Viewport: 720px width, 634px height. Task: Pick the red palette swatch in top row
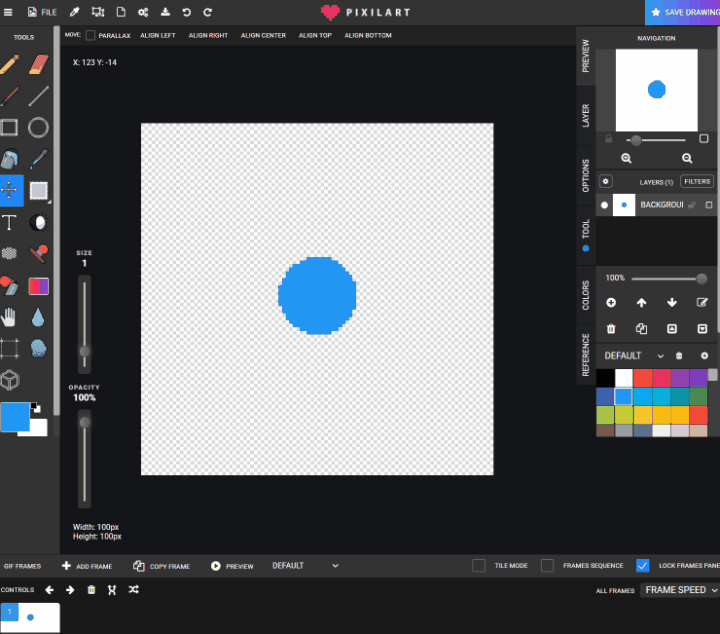(x=642, y=378)
